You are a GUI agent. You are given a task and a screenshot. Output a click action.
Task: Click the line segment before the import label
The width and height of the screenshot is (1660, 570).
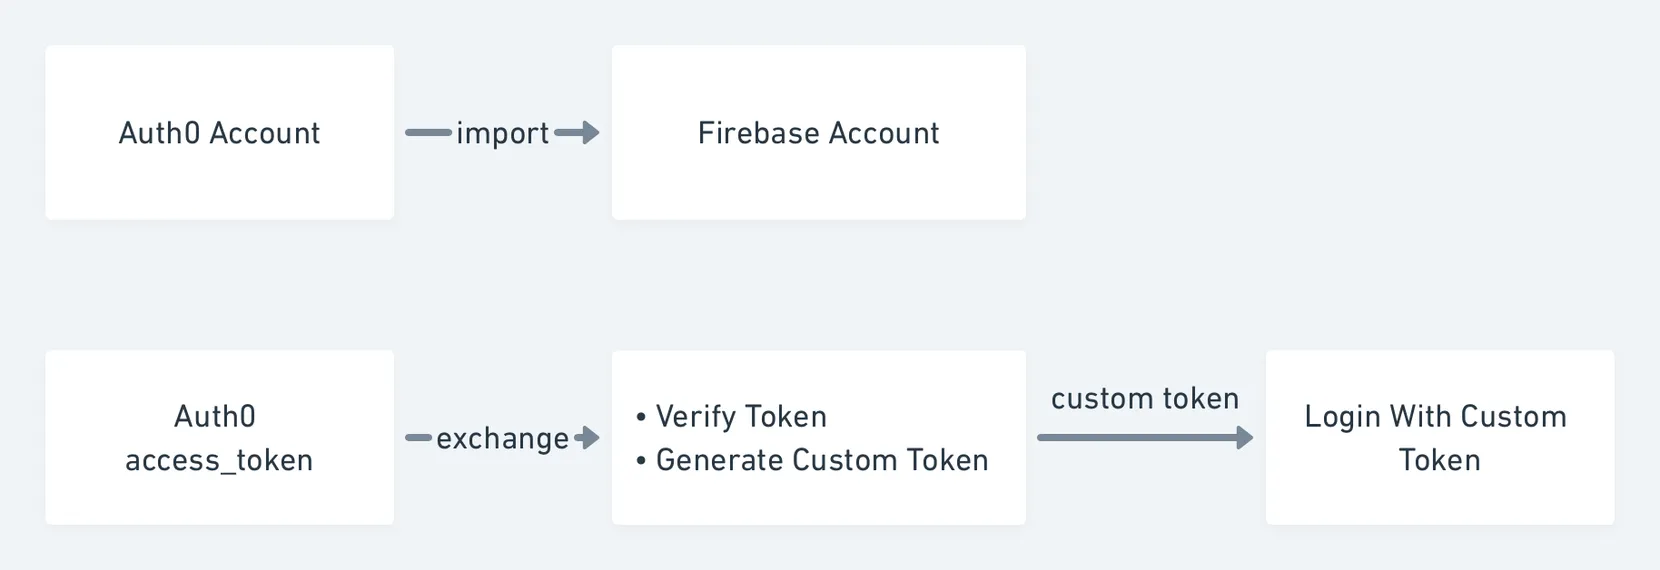[428, 132]
